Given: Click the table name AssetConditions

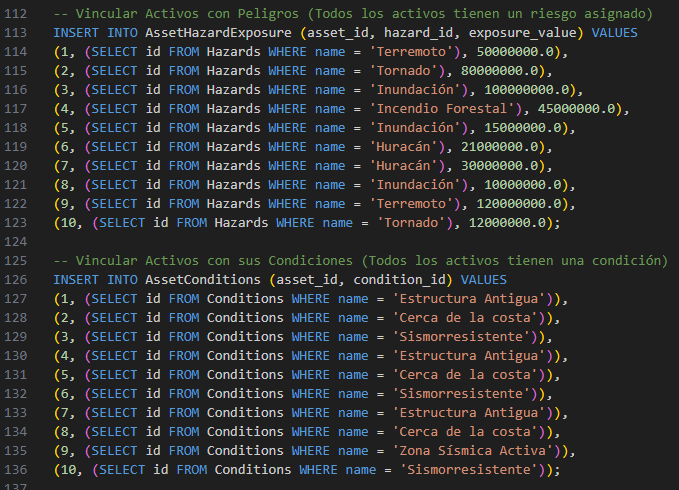Looking at the screenshot, I should (x=203, y=280).
